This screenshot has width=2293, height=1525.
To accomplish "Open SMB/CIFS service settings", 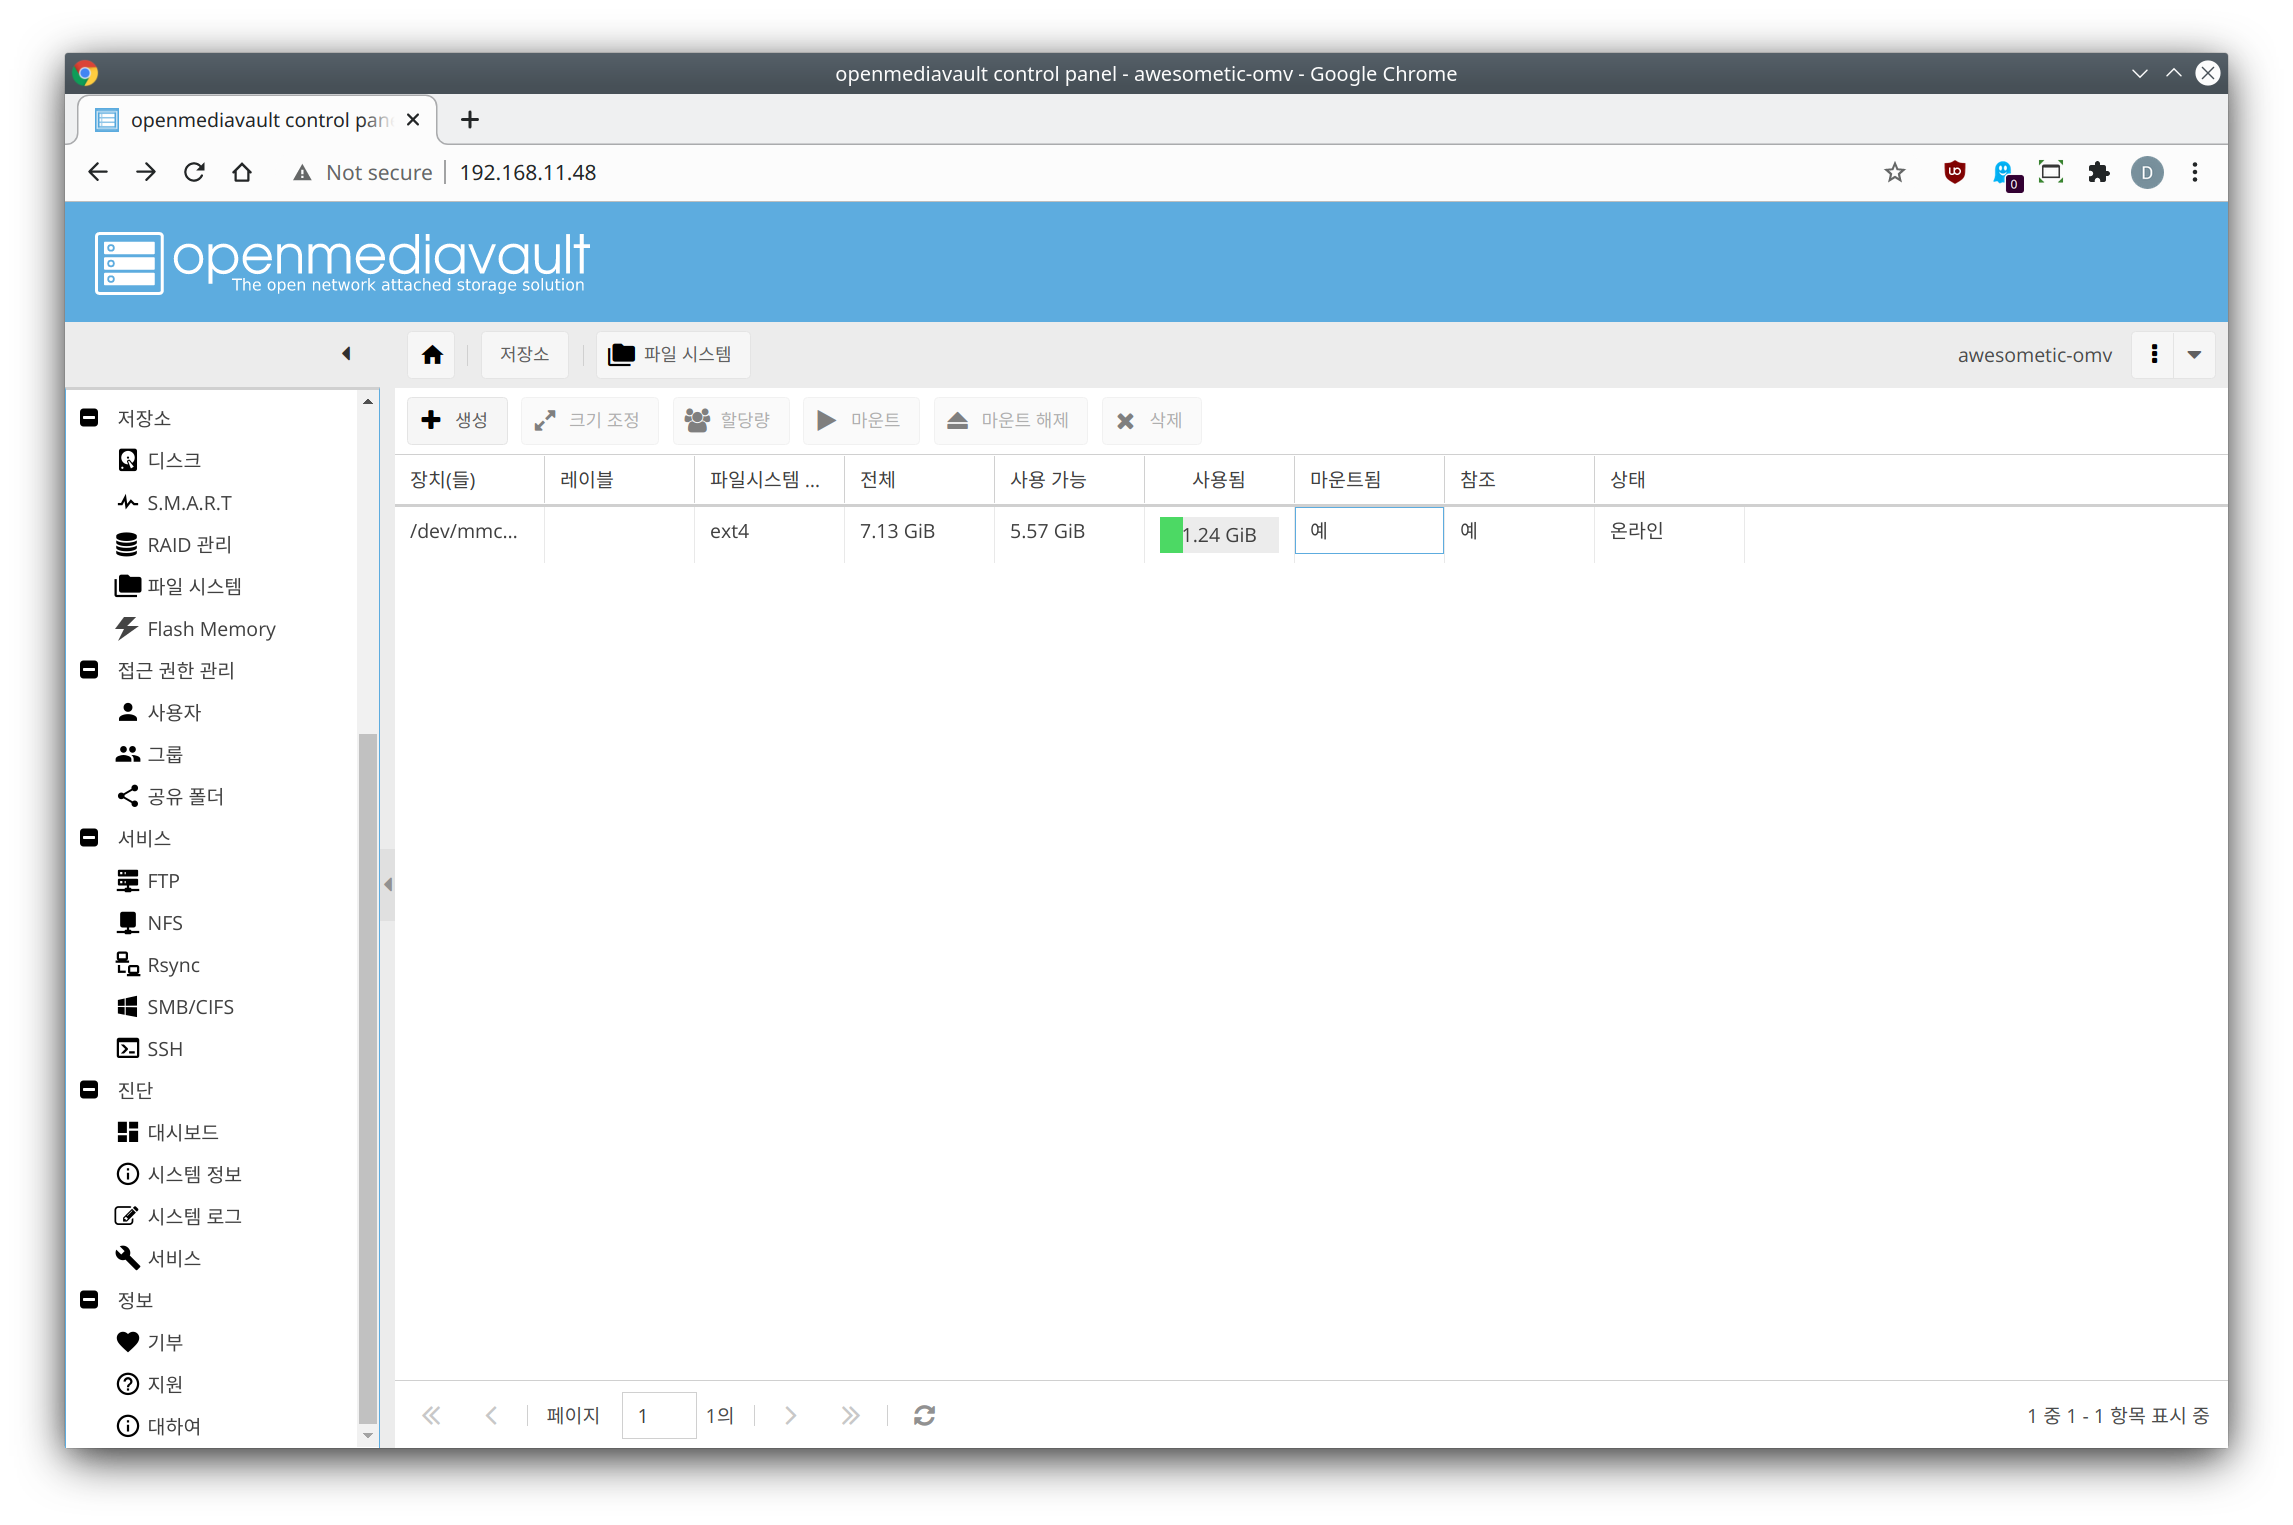I will 189,1007.
